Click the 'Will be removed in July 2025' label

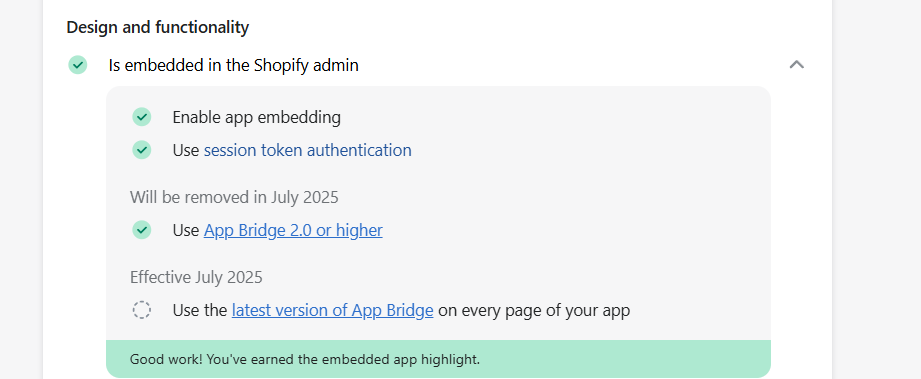(x=234, y=197)
